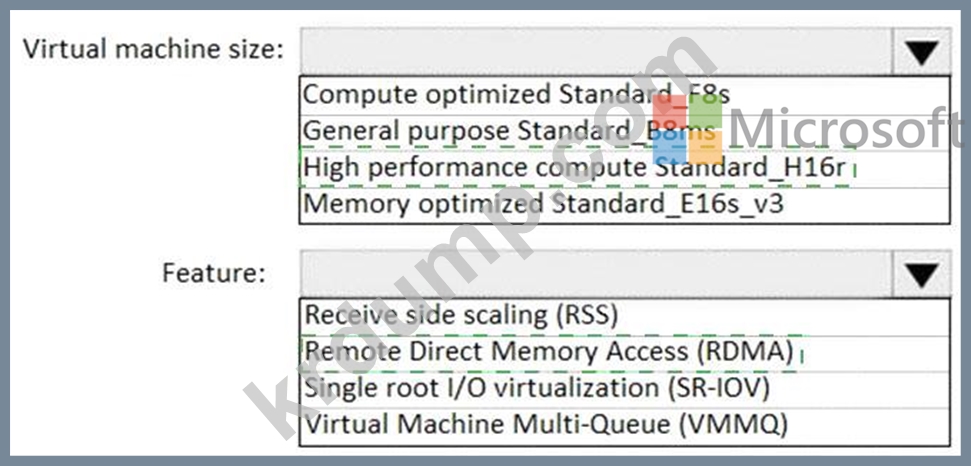Select Compute optimized Standard_F8s option
971x466 pixels.
[x=624, y=95]
